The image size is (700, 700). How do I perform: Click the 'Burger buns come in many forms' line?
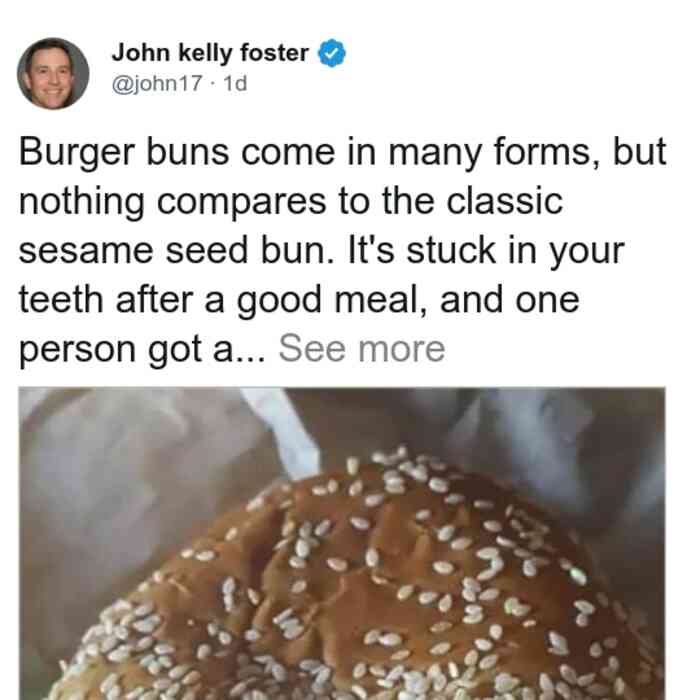click(x=343, y=153)
